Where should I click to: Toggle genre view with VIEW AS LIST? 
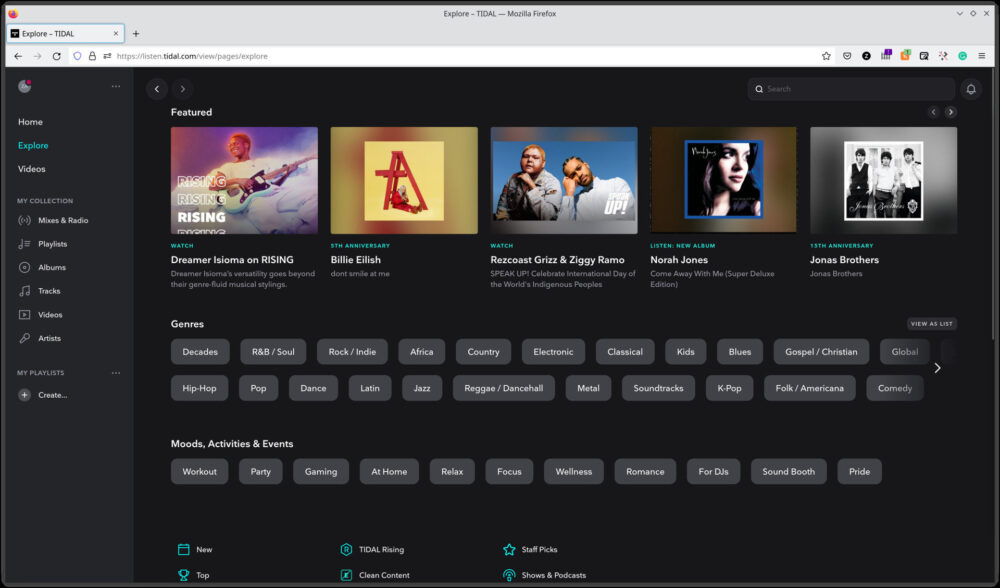pyautogui.click(x=932, y=323)
